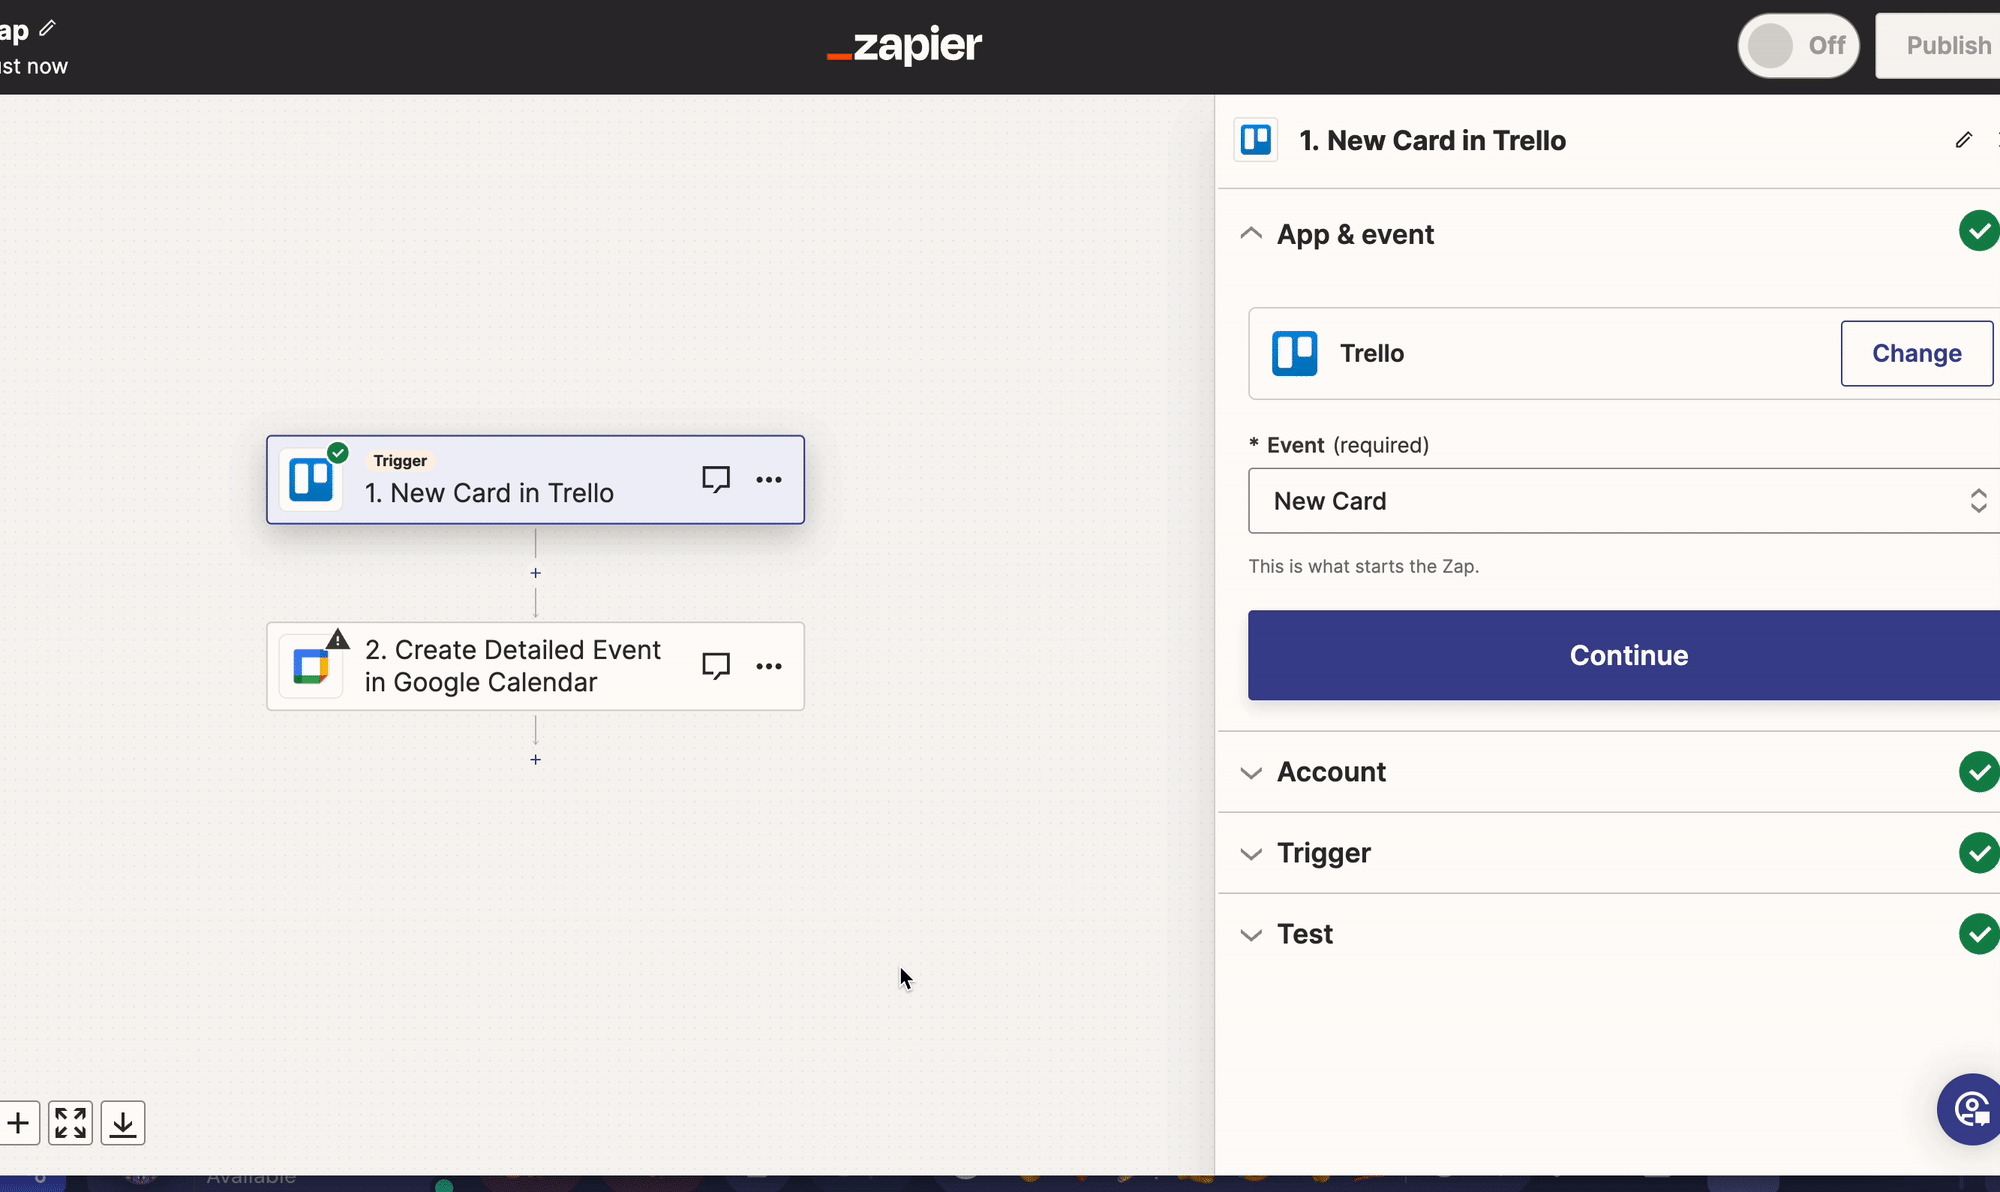This screenshot has width=2000, height=1192.
Task: Click the Continue button
Action: [x=1628, y=655]
